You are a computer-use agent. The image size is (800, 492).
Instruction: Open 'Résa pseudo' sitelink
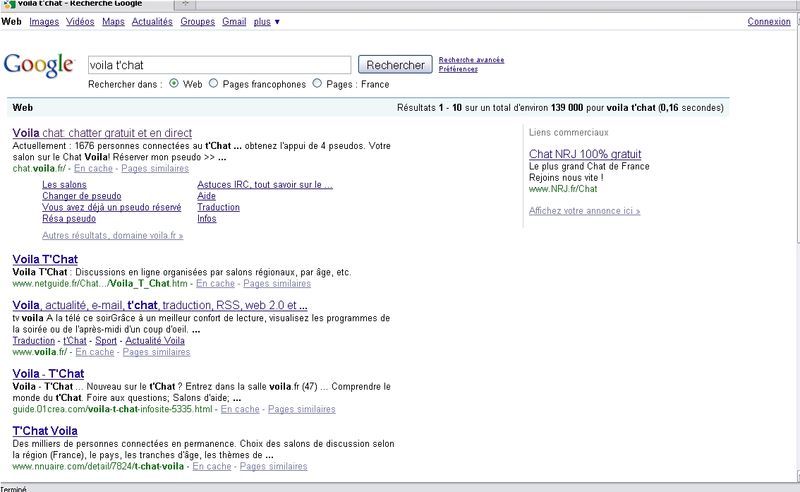(69, 218)
